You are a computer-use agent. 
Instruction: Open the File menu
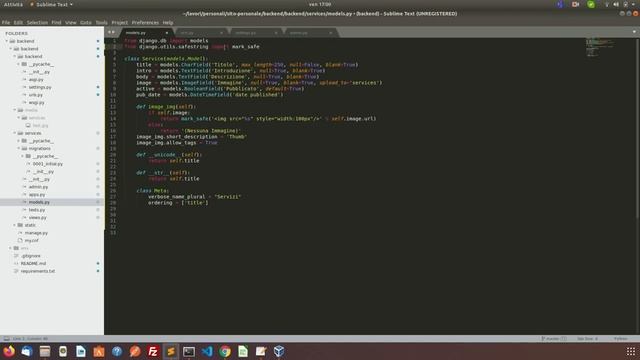(x=6, y=22)
